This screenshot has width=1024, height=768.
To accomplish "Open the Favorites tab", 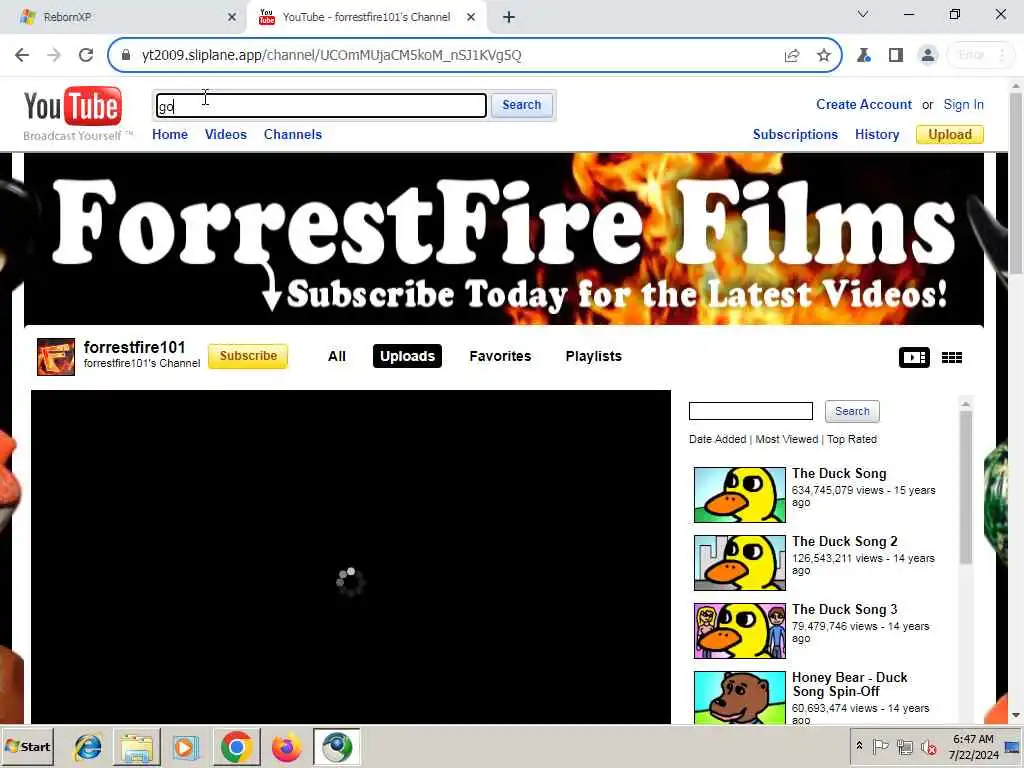I will [x=500, y=356].
